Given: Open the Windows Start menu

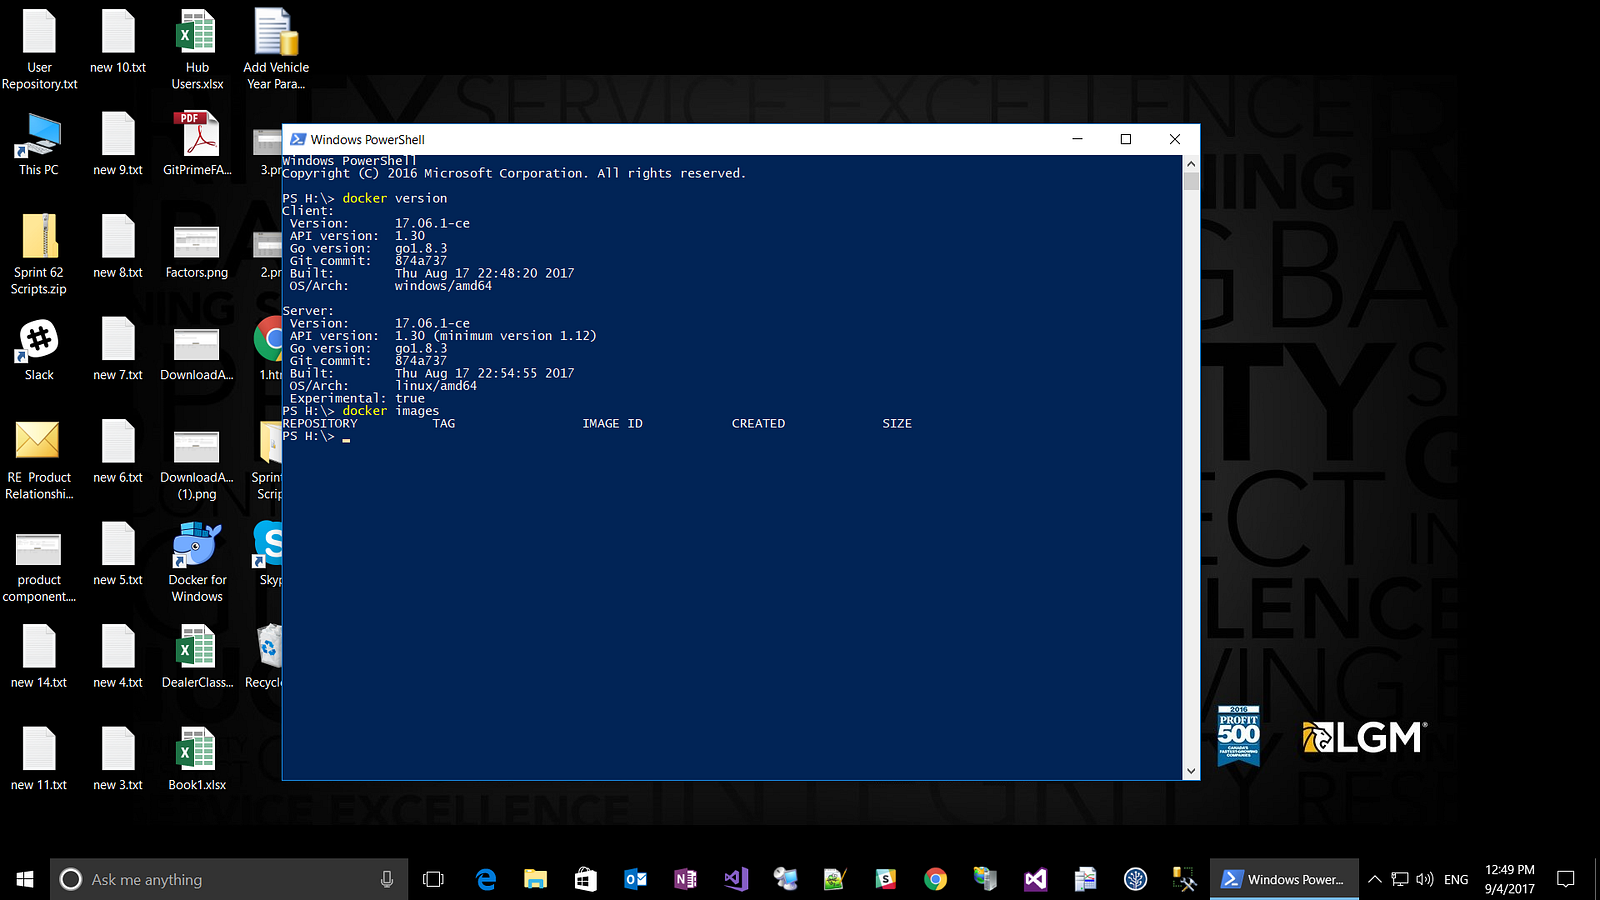Looking at the screenshot, I should coord(25,879).
